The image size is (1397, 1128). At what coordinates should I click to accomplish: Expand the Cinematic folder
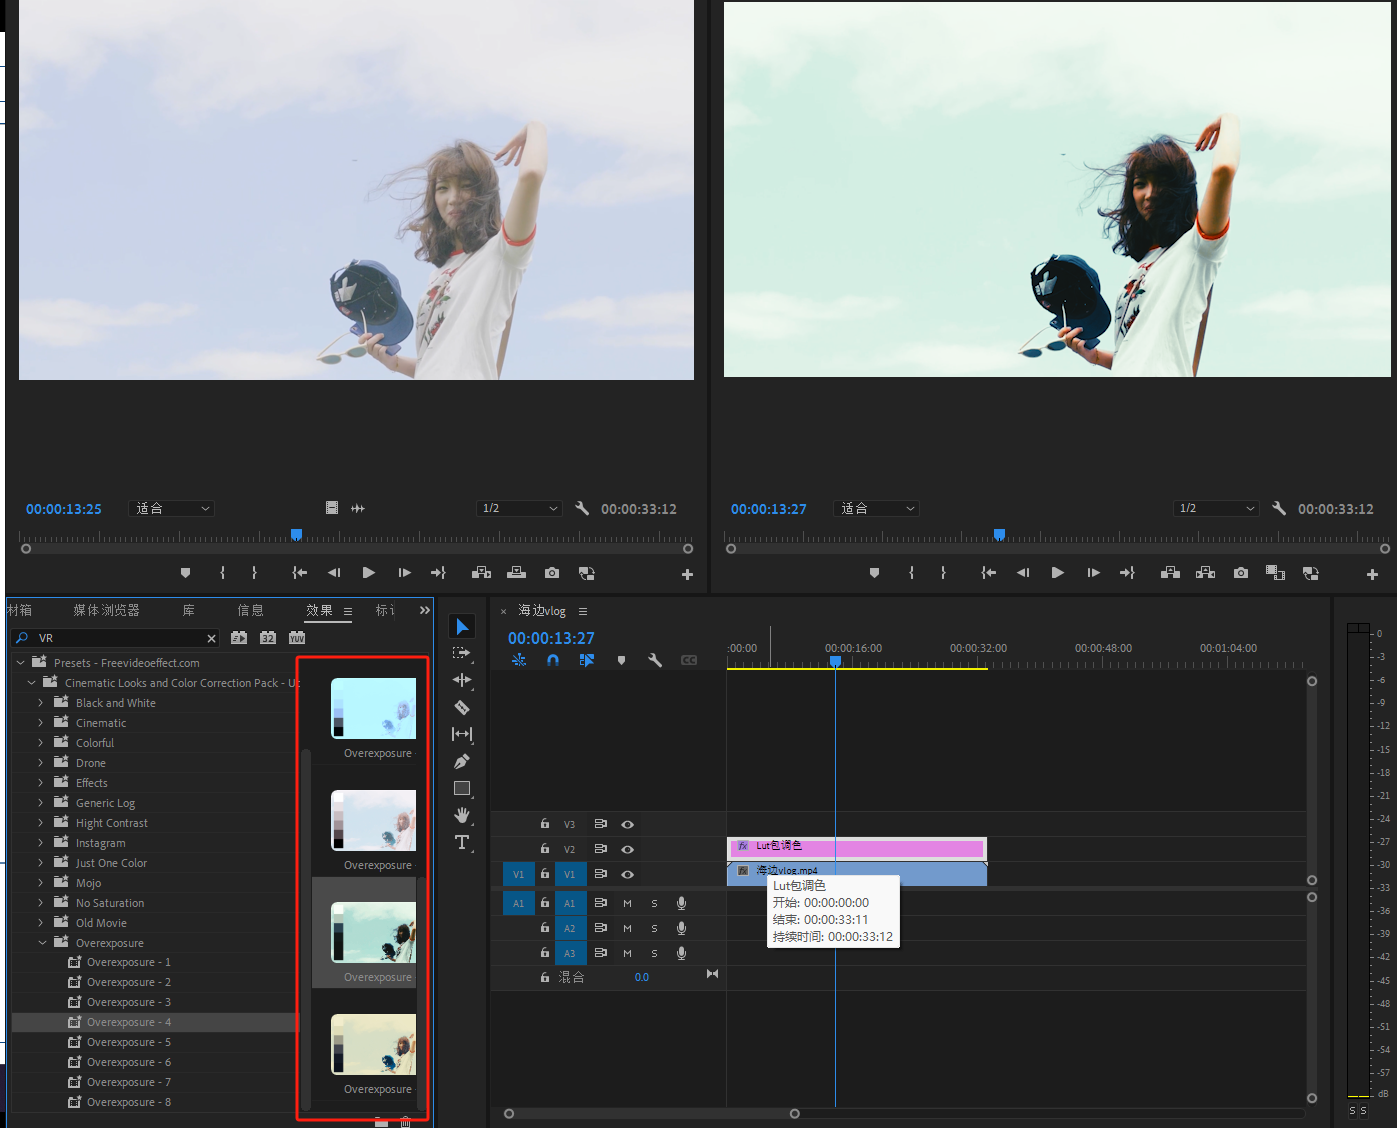click(x=41, y=723)
